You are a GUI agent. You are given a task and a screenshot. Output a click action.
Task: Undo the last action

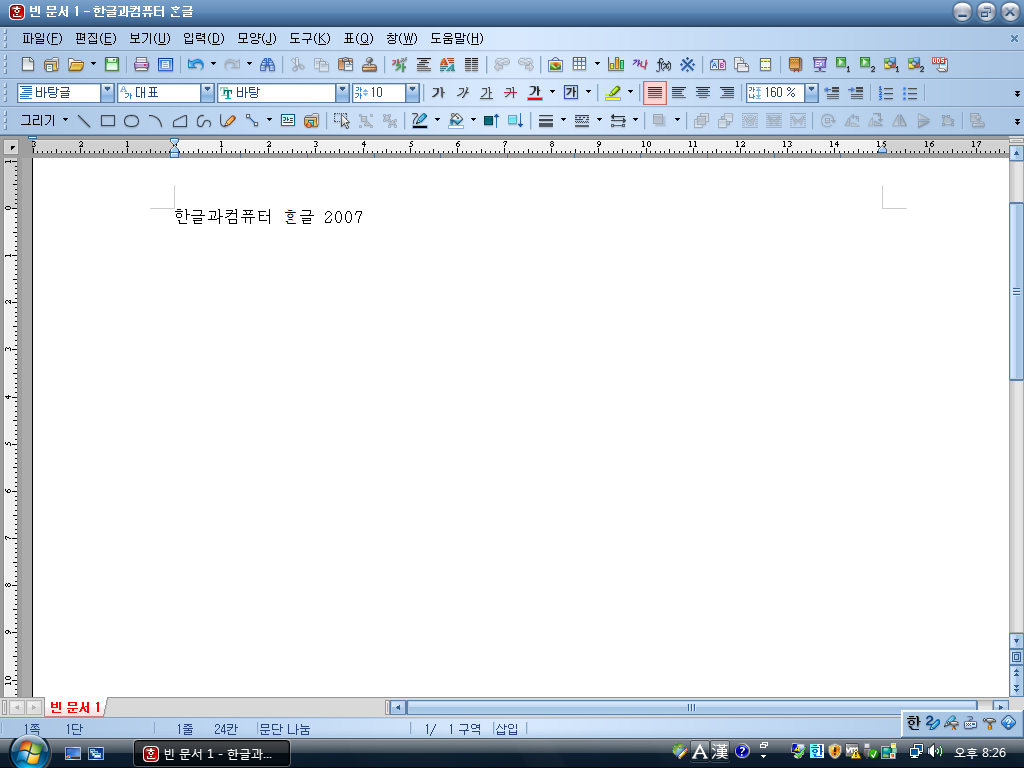[x=195, y=64]
